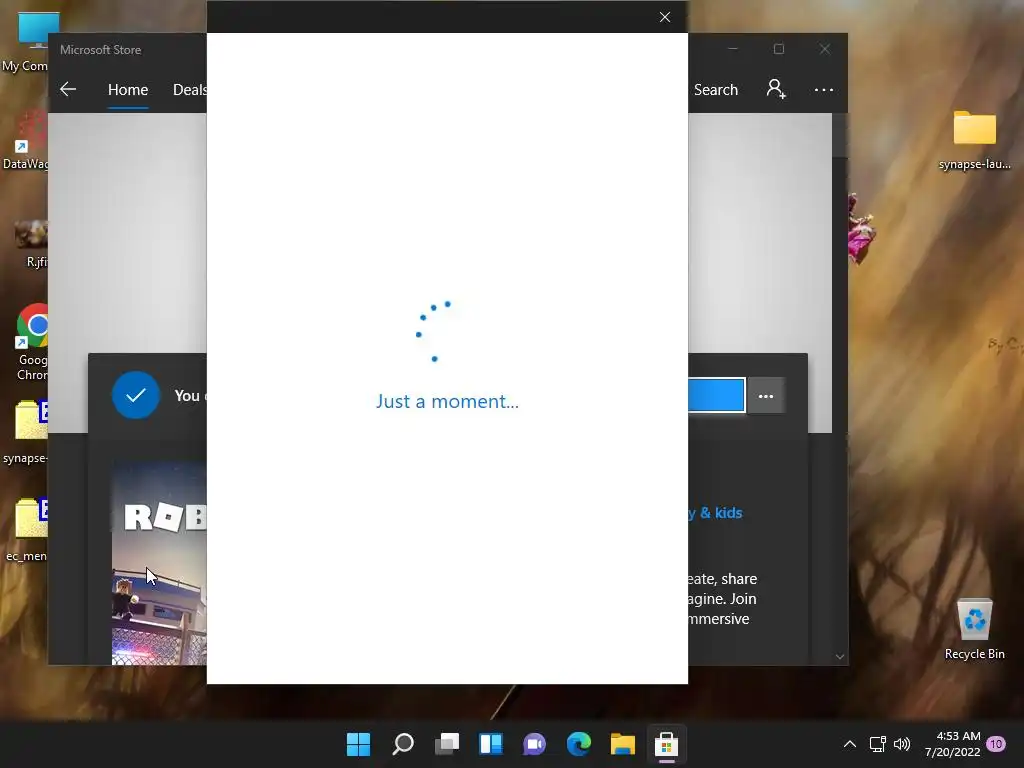Screen dimensions: 1024x768
Task: Open the synapse-lau... folder on desktop
Action: (x=974, y=140)
